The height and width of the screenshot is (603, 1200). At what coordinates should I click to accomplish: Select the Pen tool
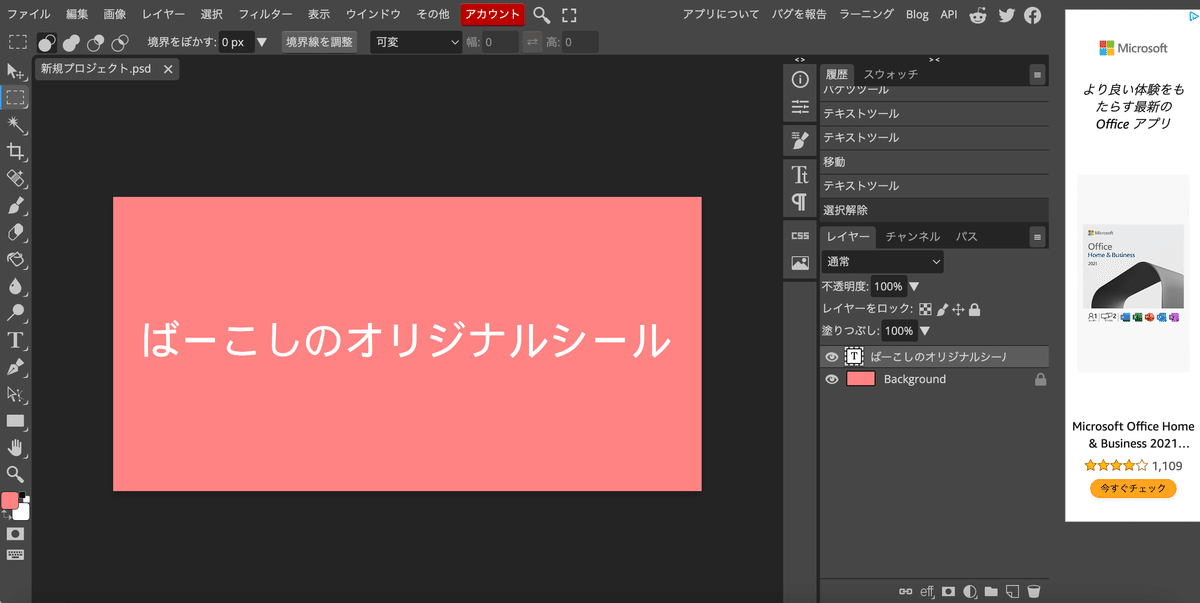15,367
